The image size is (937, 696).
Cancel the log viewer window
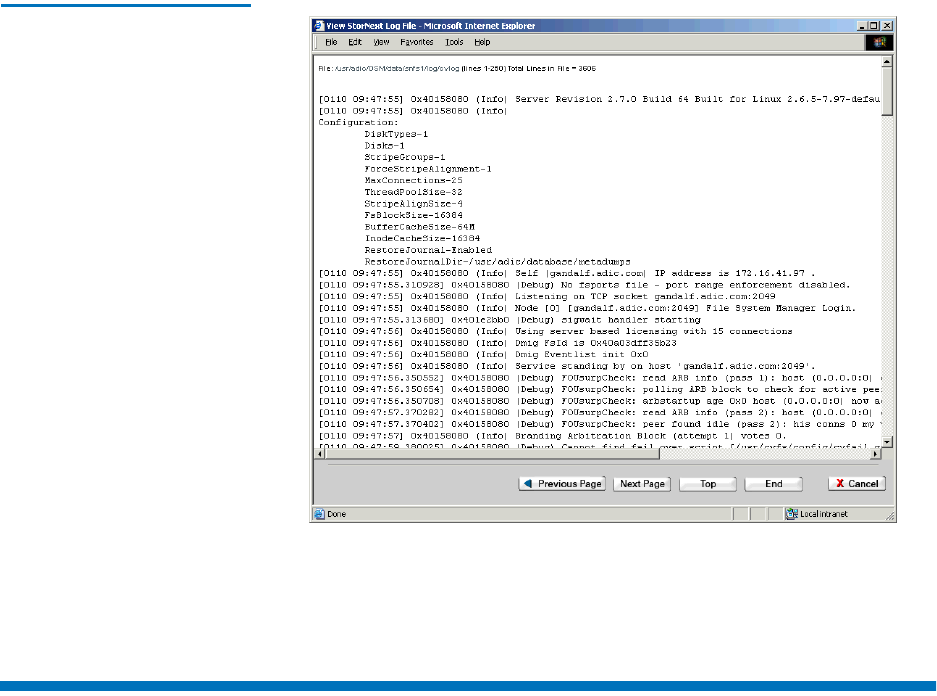(x=857, y=484)
